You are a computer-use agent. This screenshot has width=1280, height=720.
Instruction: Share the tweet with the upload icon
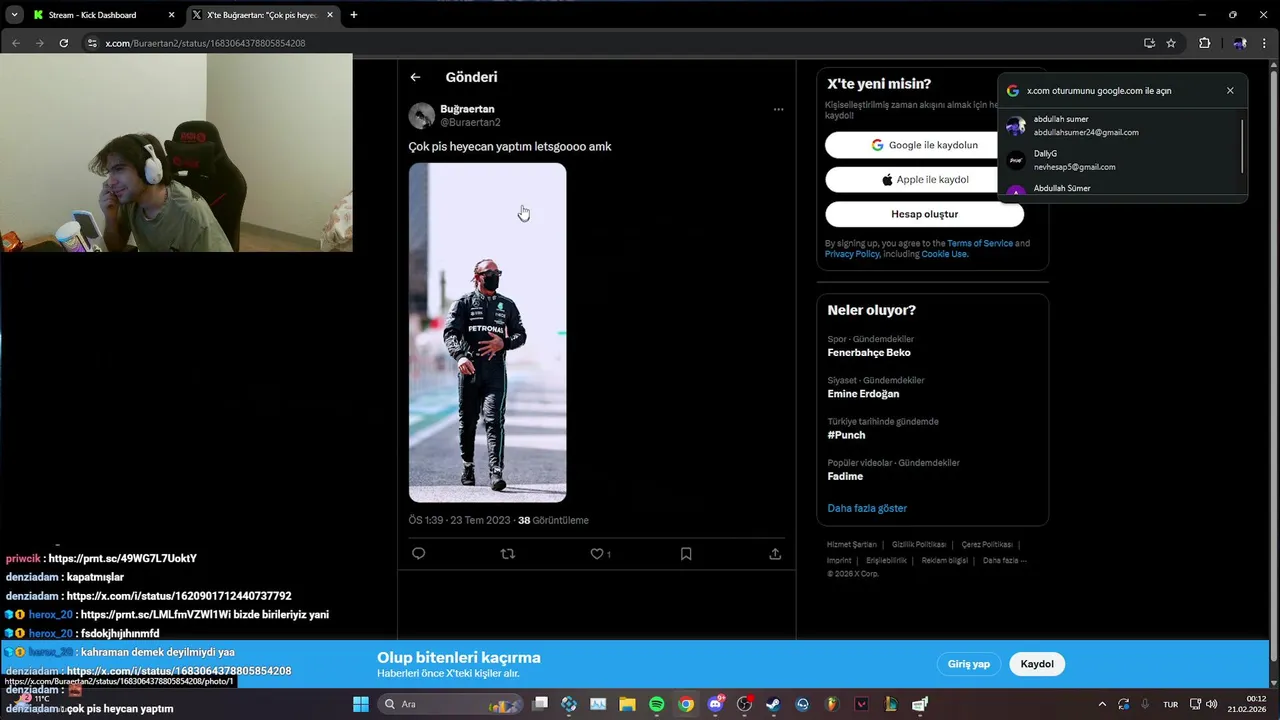pos(775,553)
